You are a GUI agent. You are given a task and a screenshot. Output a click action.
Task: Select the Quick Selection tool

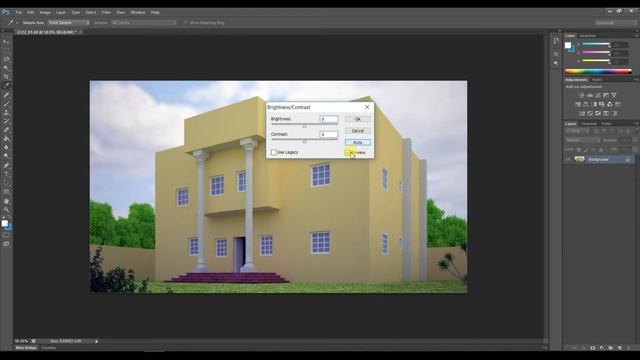click(x=6, y=68)
